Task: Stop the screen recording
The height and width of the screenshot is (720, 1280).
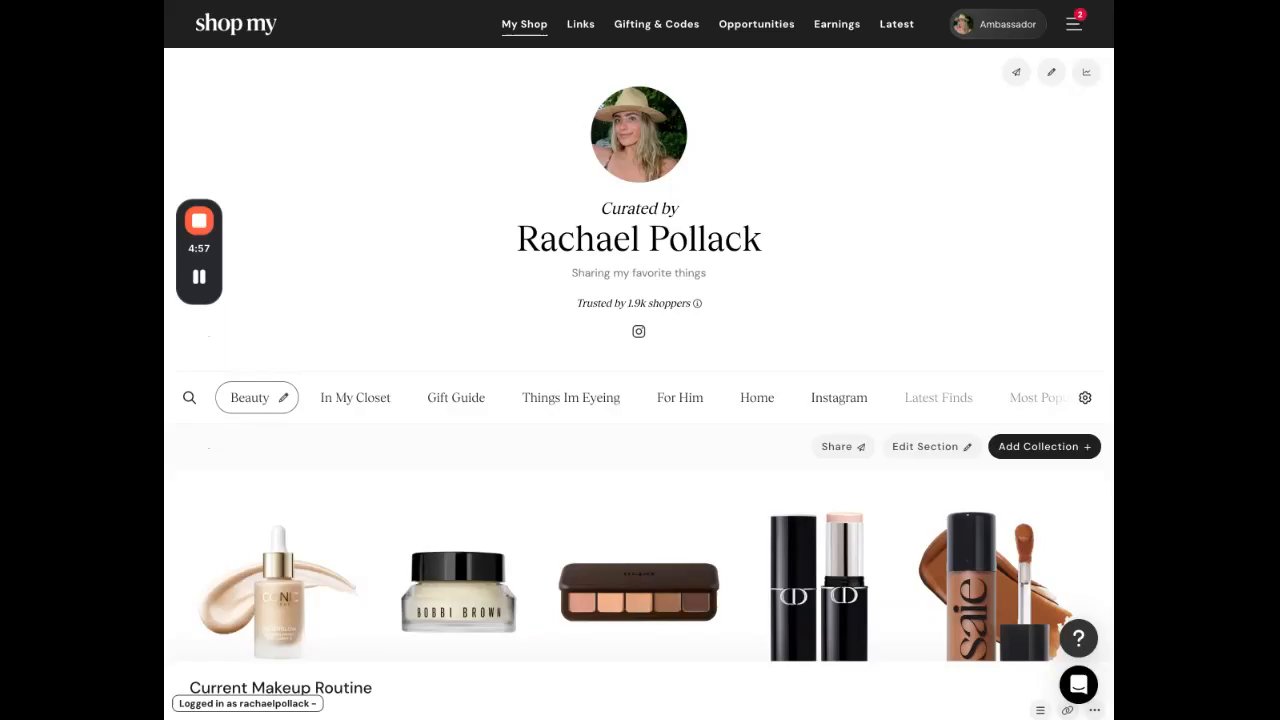Action: tap(199, 221)
